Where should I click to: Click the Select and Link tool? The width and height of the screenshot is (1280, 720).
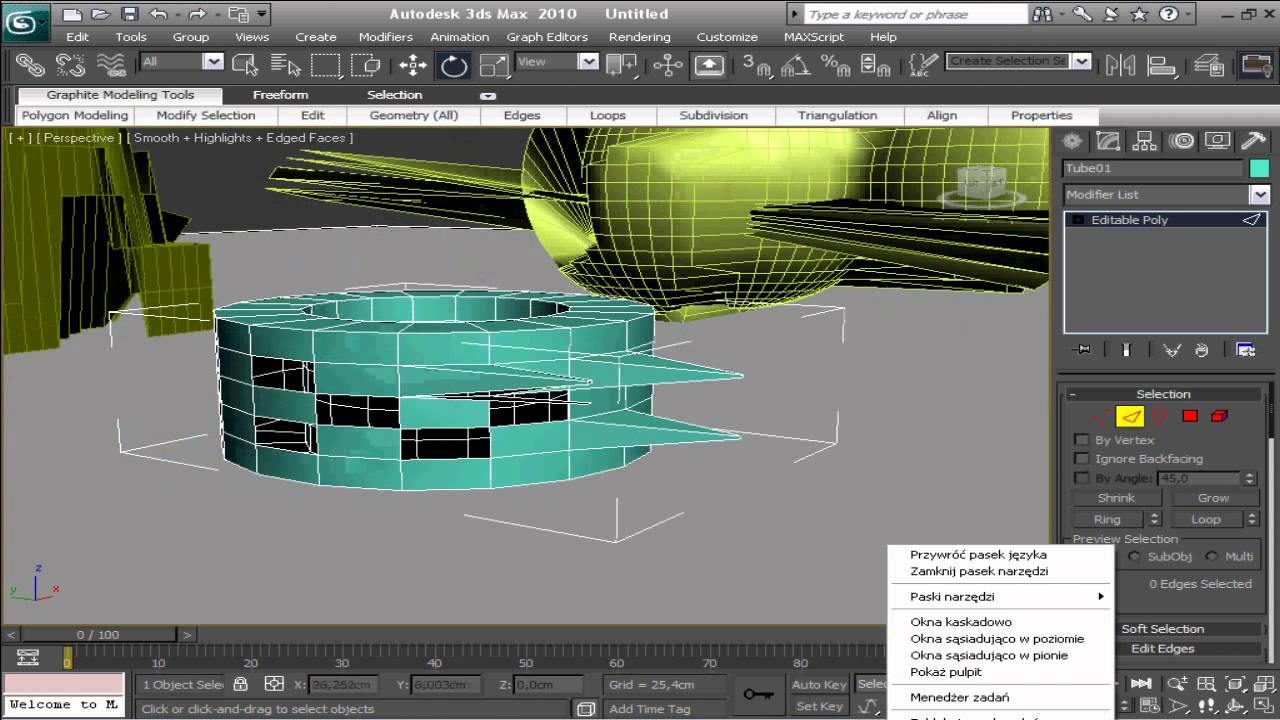[30, 66]
